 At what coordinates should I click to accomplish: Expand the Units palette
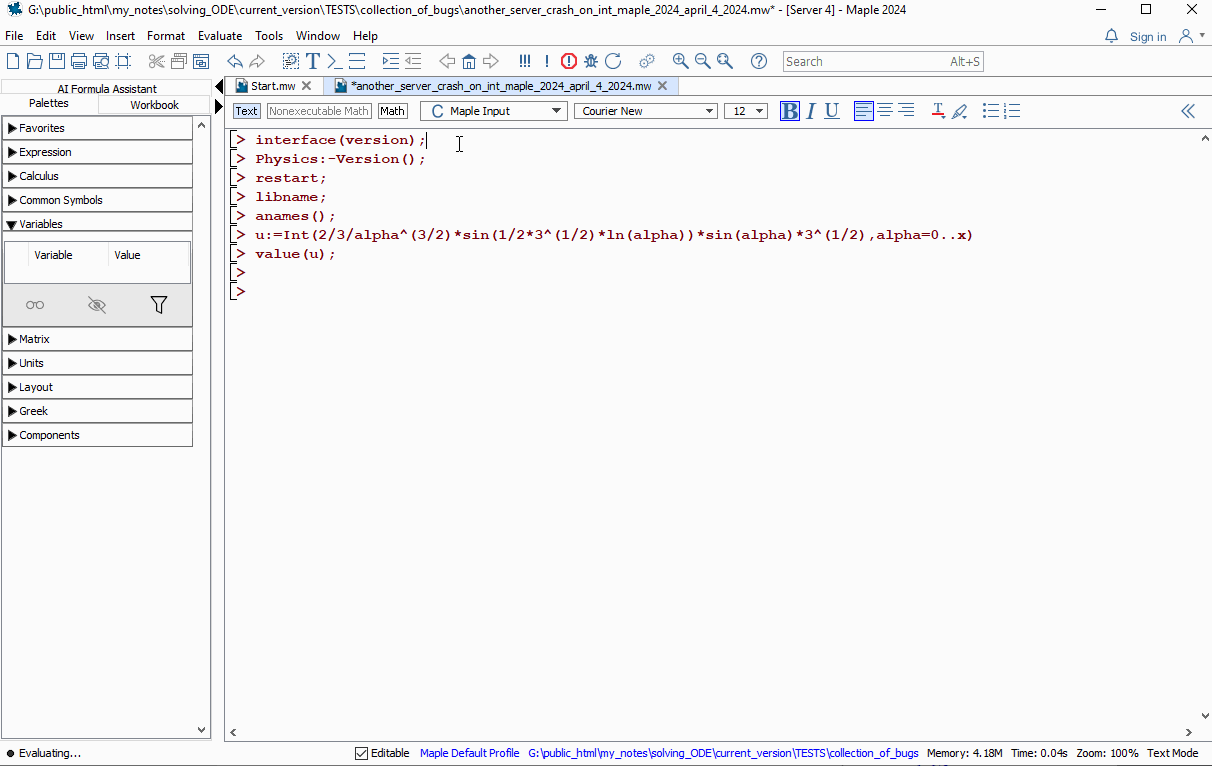[x=98, y=363]
